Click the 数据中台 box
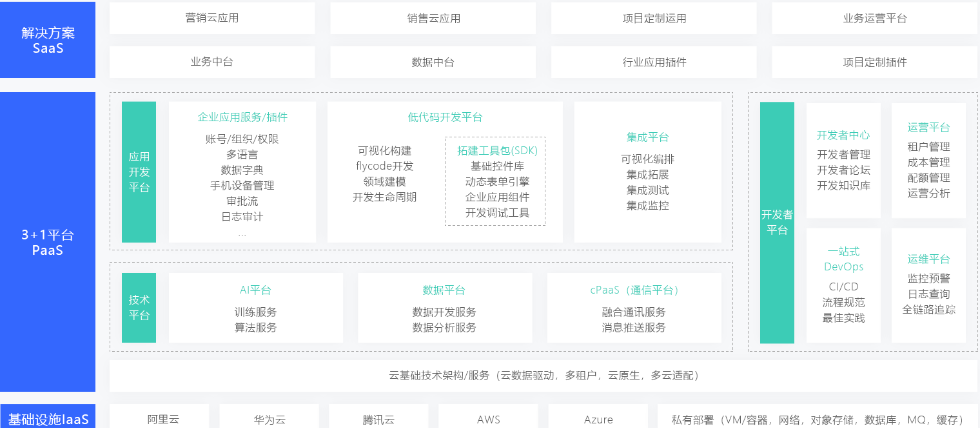980x428 pixels. click(433, 62)
